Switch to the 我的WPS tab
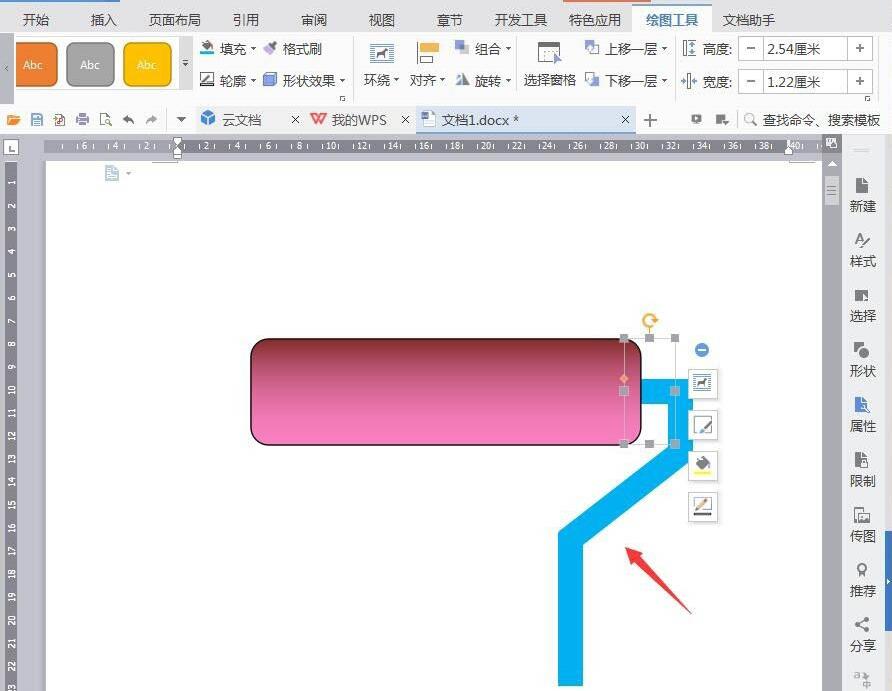 349,119
